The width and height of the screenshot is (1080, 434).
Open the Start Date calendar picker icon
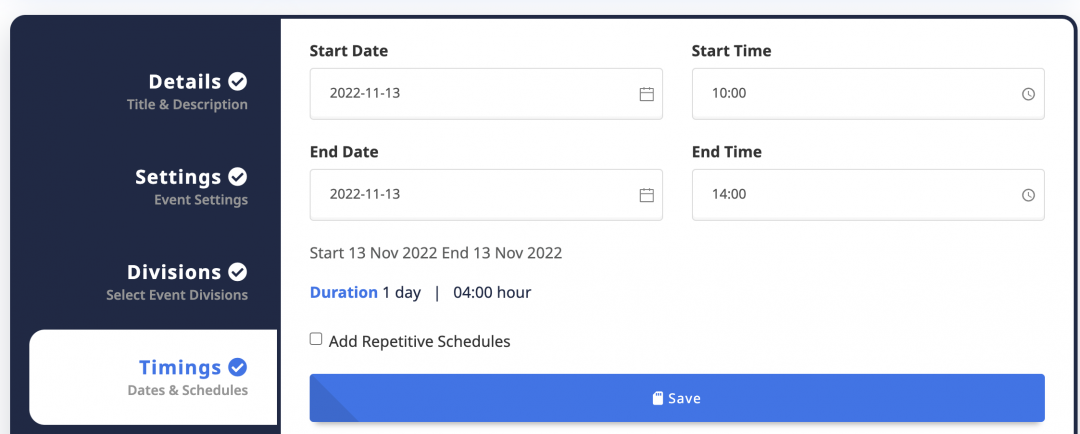pyautogui.click(x=646, y=94)
